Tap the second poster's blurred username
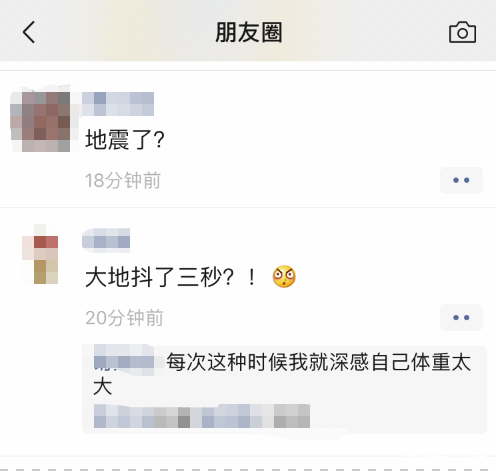 pos(106,238)
